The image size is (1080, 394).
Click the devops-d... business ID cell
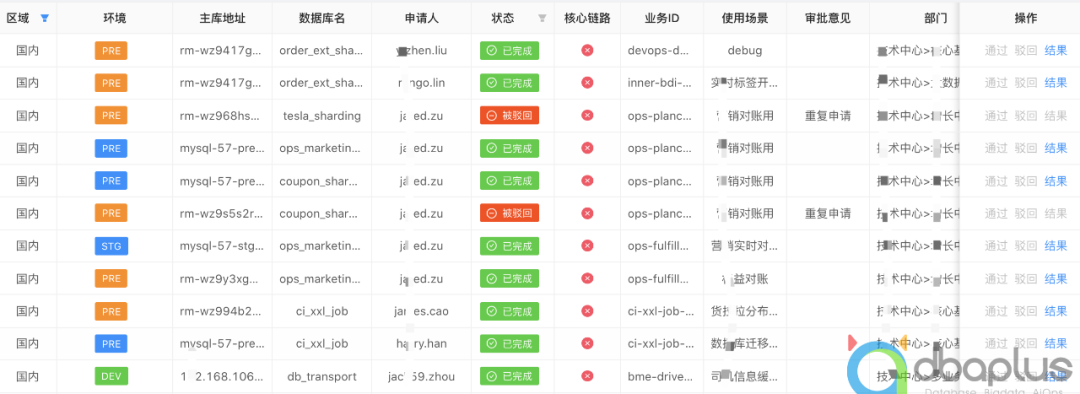point(660,50)
